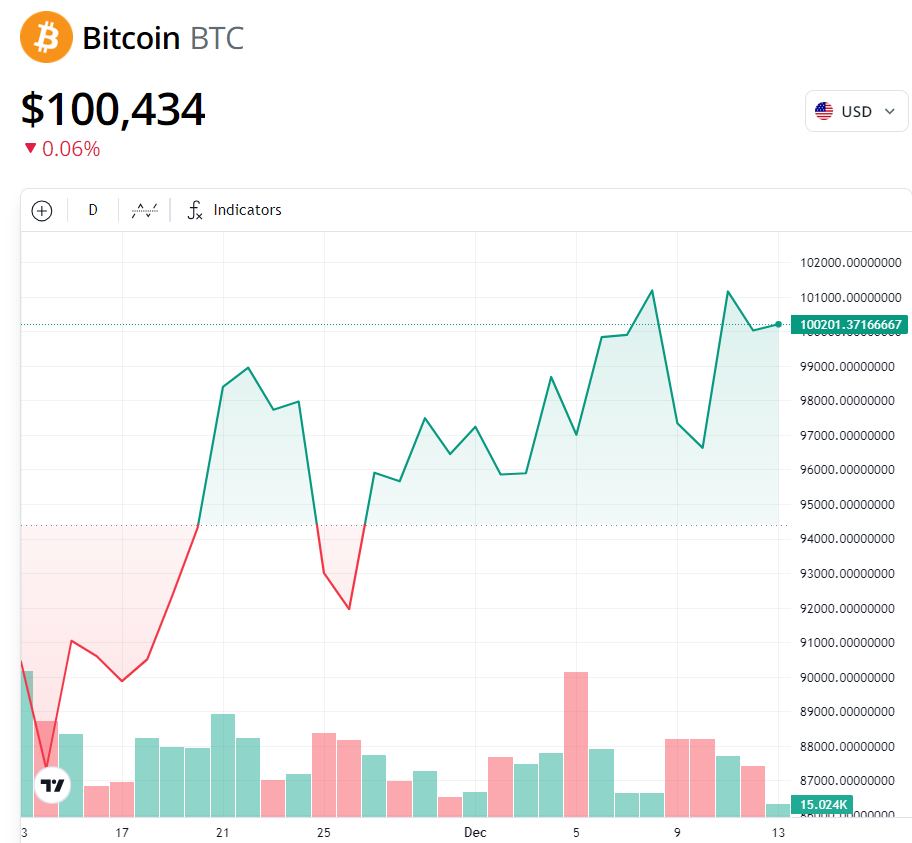Click the 0.06% change percentage
Screen dimensions: 912x843
click(x=71, y=149)
